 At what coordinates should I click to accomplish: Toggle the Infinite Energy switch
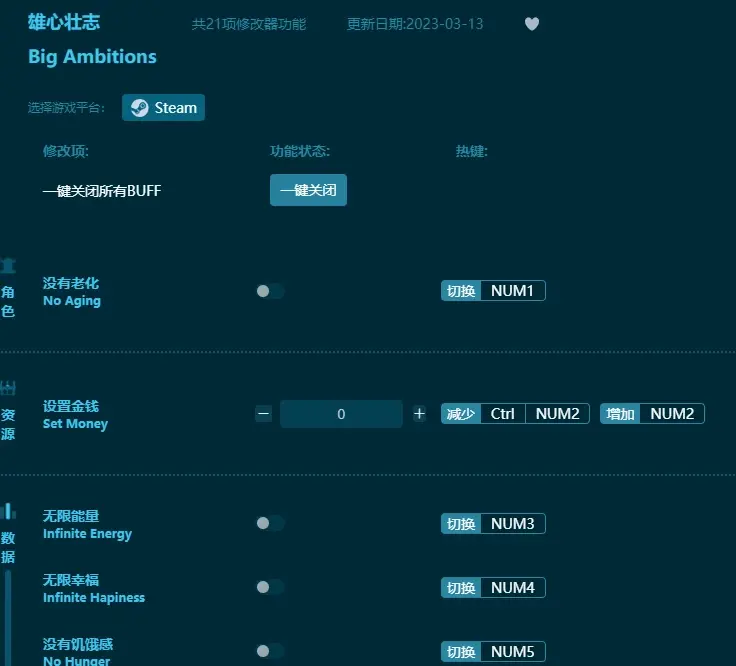pyautogui.click(x=270, y=523)
